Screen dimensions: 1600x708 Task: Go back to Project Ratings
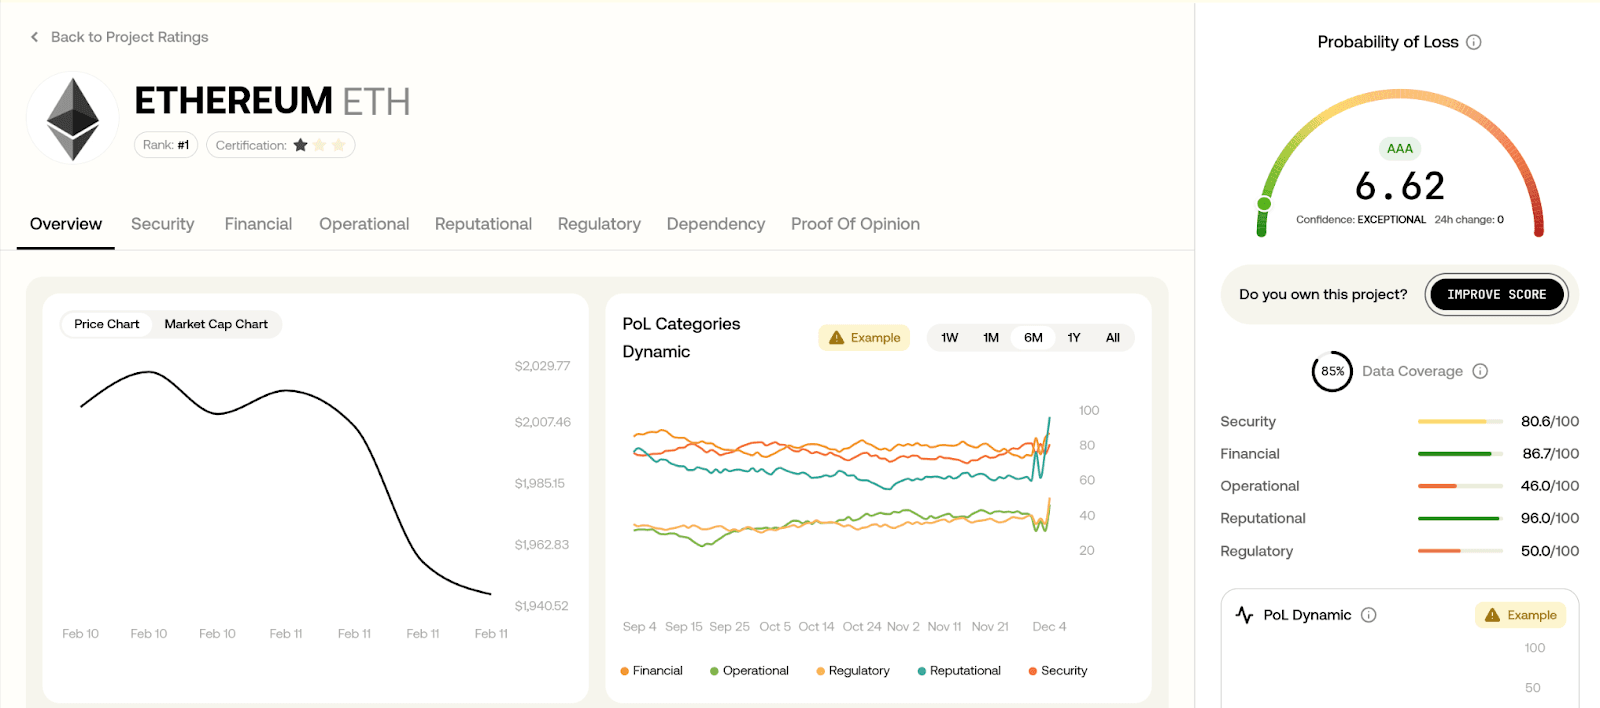click(x=129, y=37)
